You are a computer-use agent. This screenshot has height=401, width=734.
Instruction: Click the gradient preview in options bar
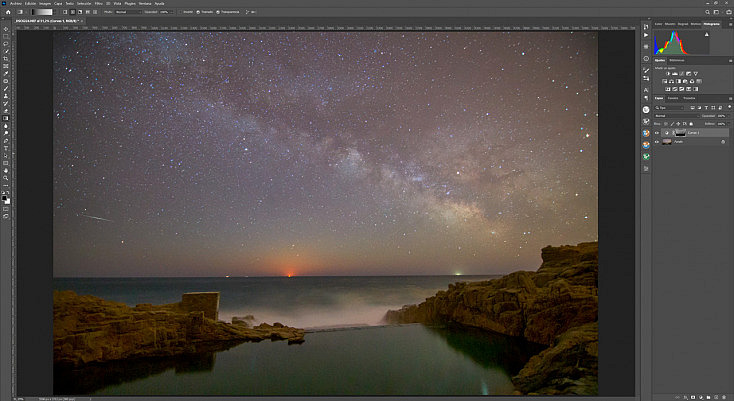point(42,12)
